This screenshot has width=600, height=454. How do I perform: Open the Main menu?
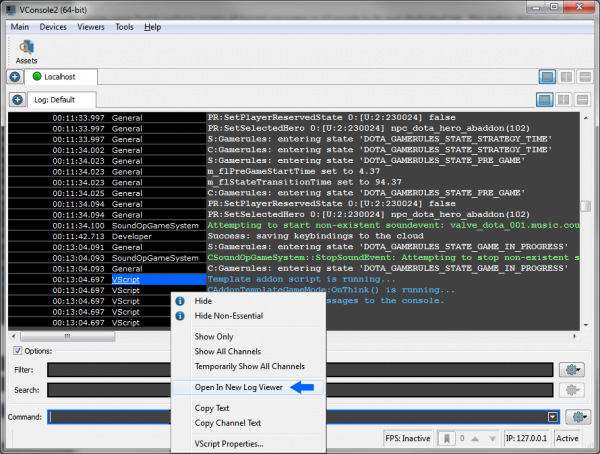20,27
